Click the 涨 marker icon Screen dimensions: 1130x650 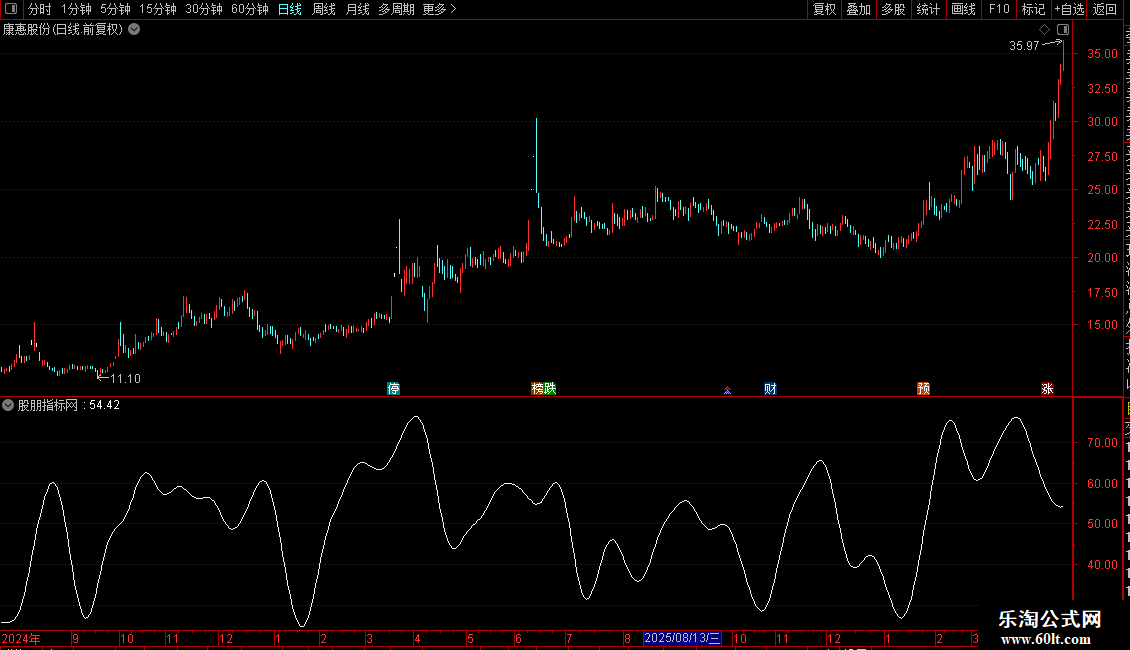(x=1047, y=388)
